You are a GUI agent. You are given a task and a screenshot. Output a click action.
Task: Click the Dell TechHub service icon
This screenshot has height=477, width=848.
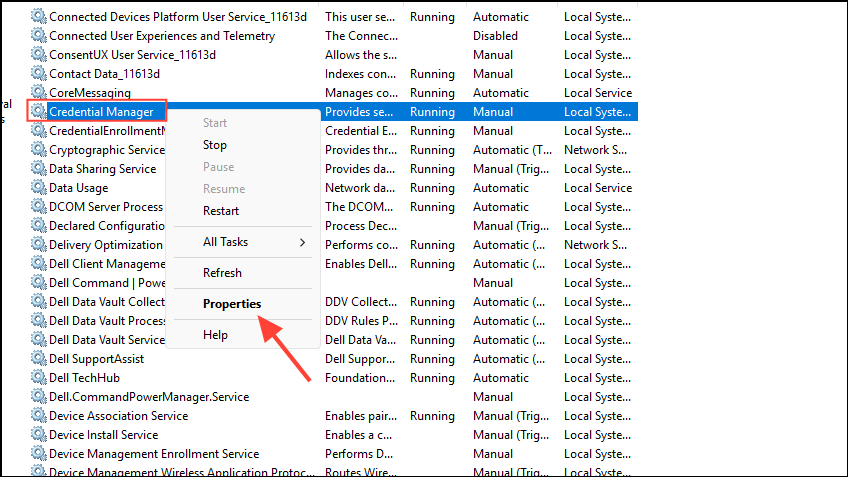click(x=39, y=378)
